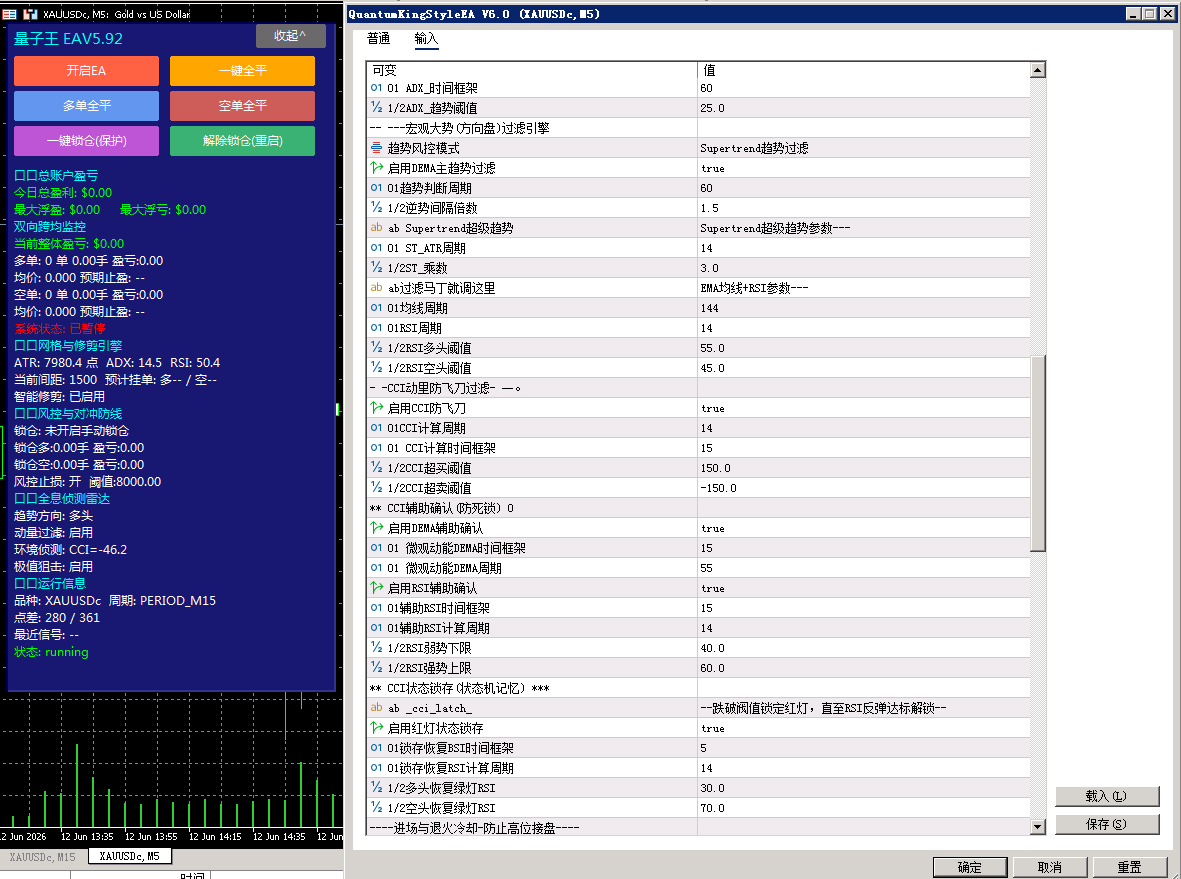This screenshot has height=879, width=1181.
Task: Click the integer icon of 01均线周期 row
Action: point(377,307)
